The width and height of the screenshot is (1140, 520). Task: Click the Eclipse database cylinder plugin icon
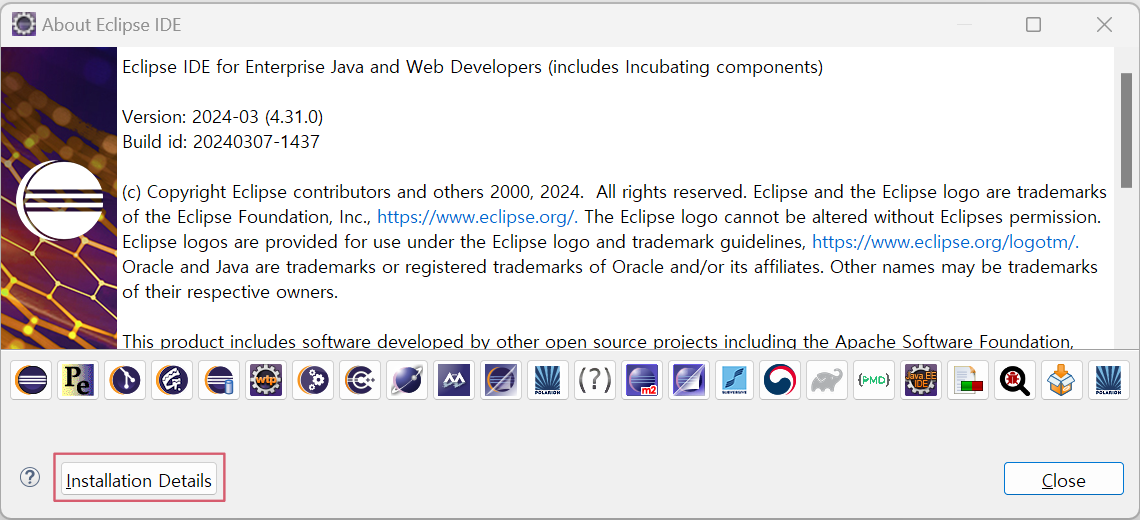(218, 381)
